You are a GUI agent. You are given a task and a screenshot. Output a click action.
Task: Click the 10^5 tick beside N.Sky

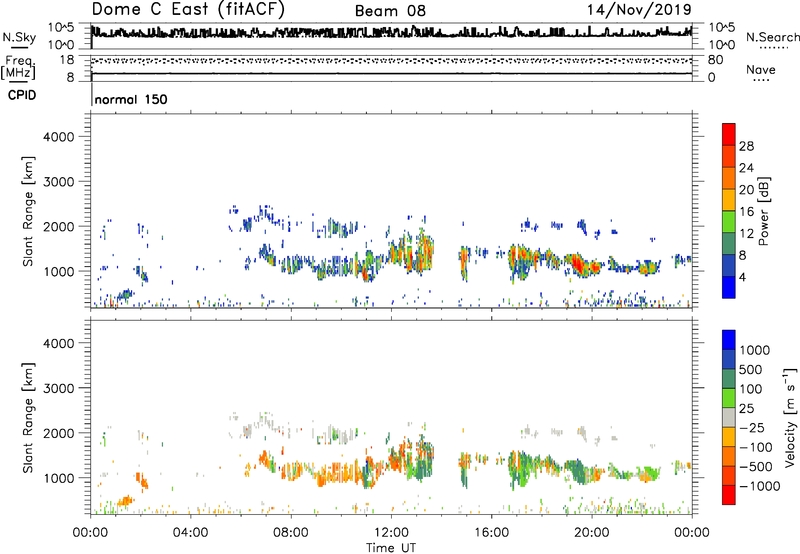click(x=61, y=28)
